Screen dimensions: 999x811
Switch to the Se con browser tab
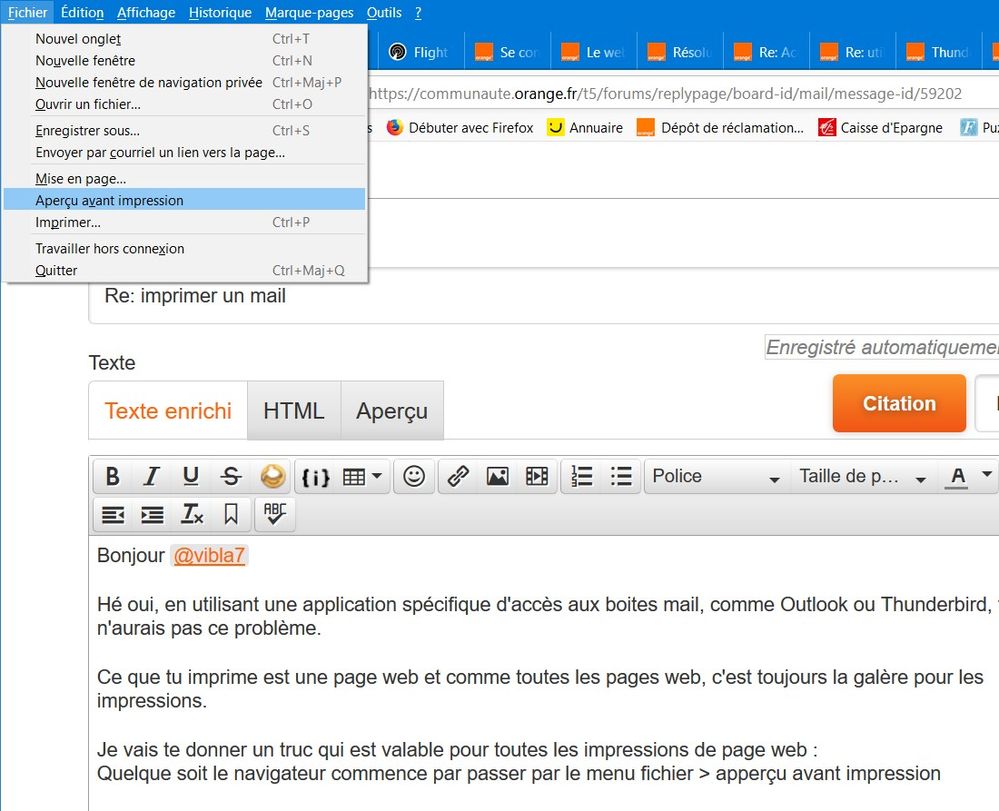tap(507, 52)
